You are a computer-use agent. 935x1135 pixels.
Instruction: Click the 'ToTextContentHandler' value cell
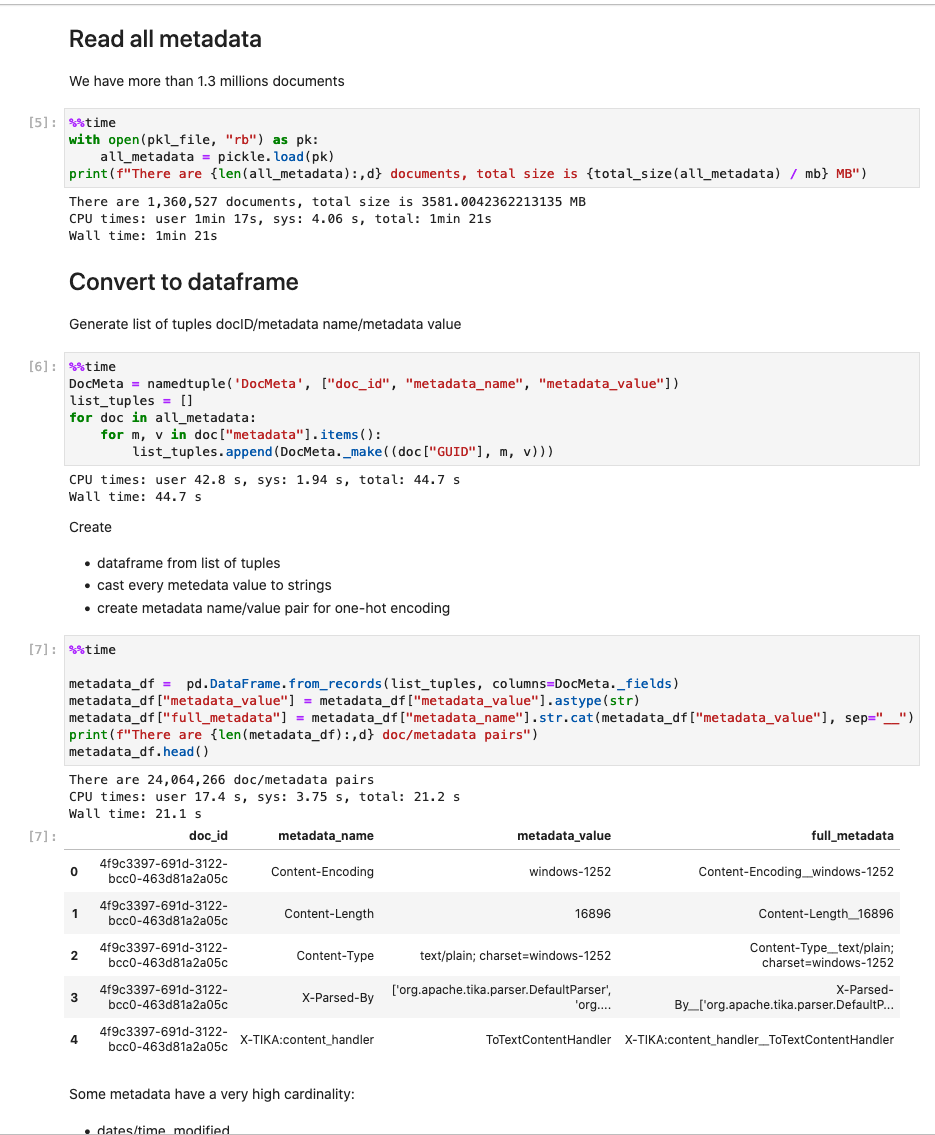point(548,1040)
